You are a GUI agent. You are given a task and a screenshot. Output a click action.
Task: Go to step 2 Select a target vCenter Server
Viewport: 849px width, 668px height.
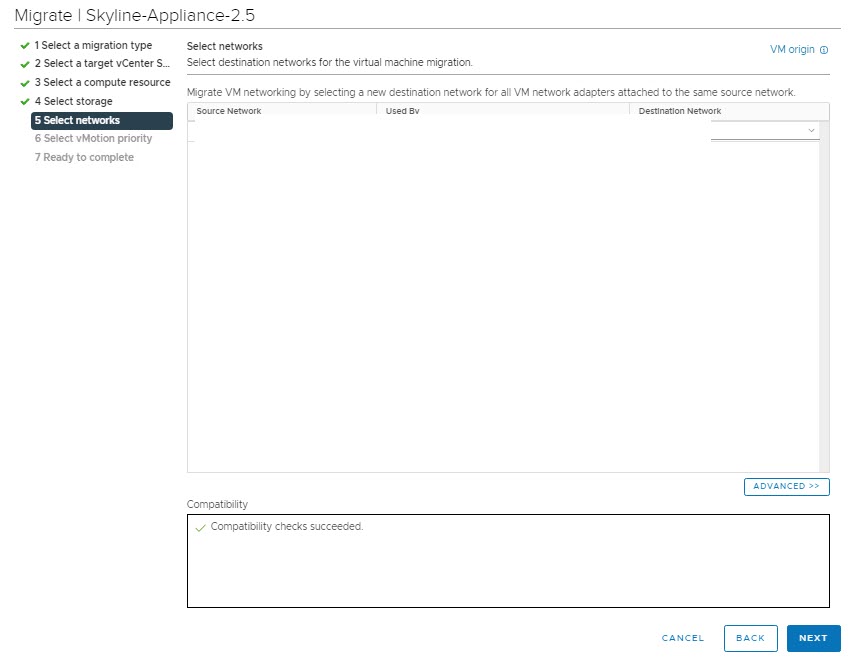[102, 64]
